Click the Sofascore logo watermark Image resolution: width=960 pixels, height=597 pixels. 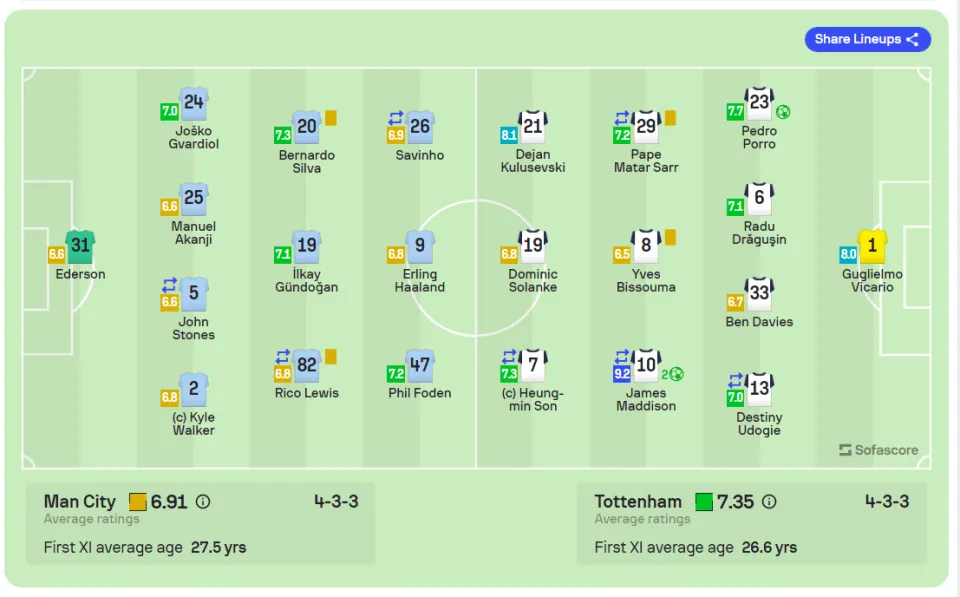879,450
